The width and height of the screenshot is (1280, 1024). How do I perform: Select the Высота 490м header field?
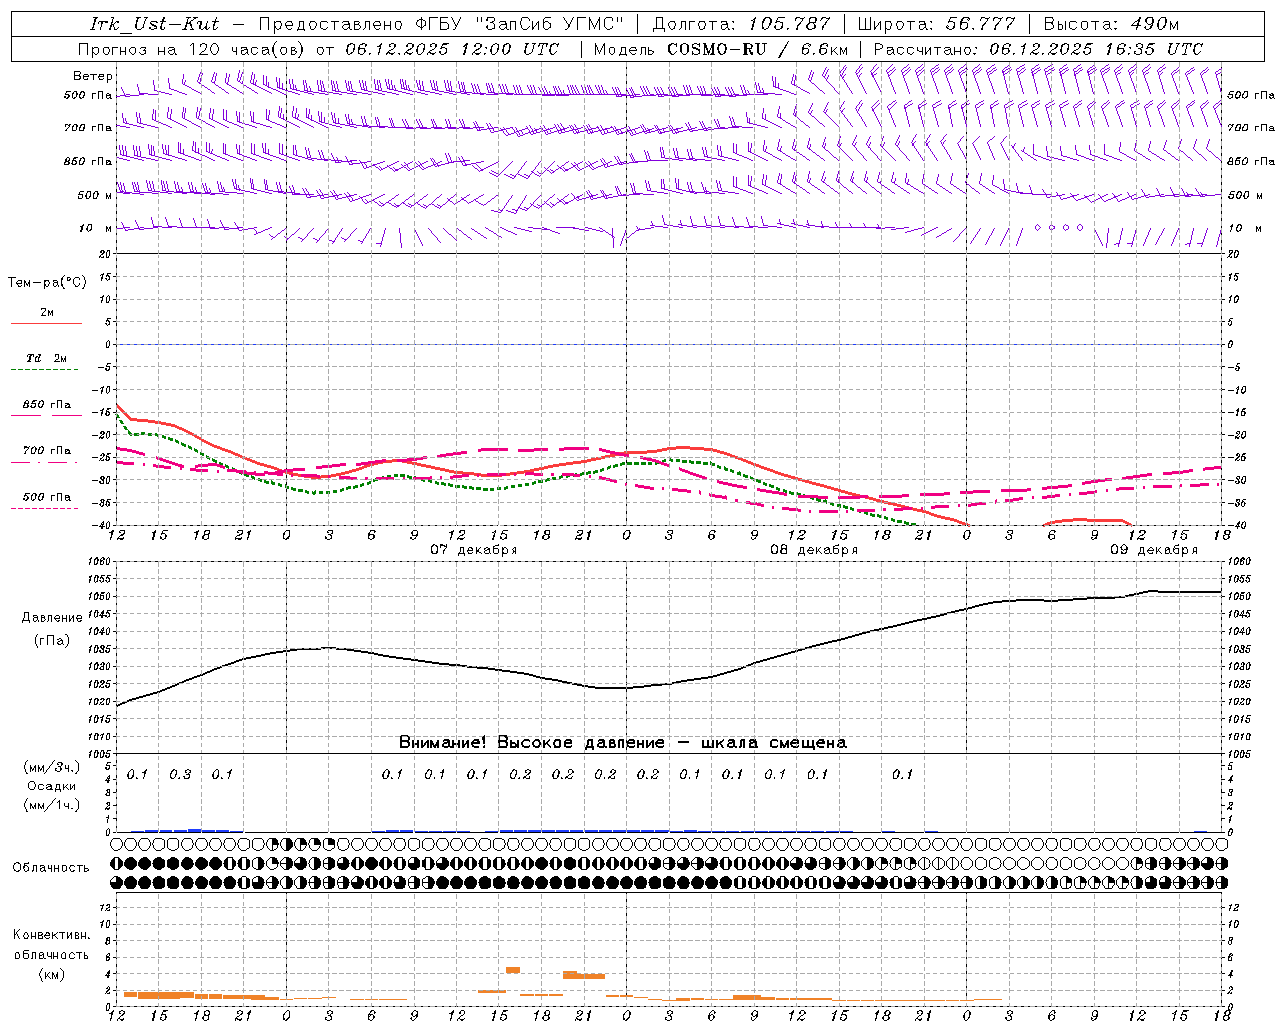point(1111,24)
